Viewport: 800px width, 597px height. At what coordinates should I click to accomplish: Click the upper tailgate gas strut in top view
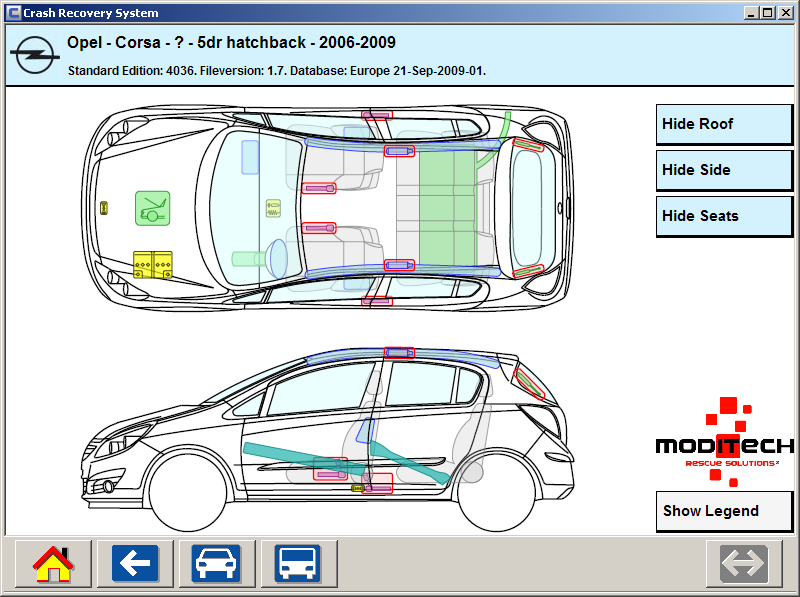click(x=528, y=145)
